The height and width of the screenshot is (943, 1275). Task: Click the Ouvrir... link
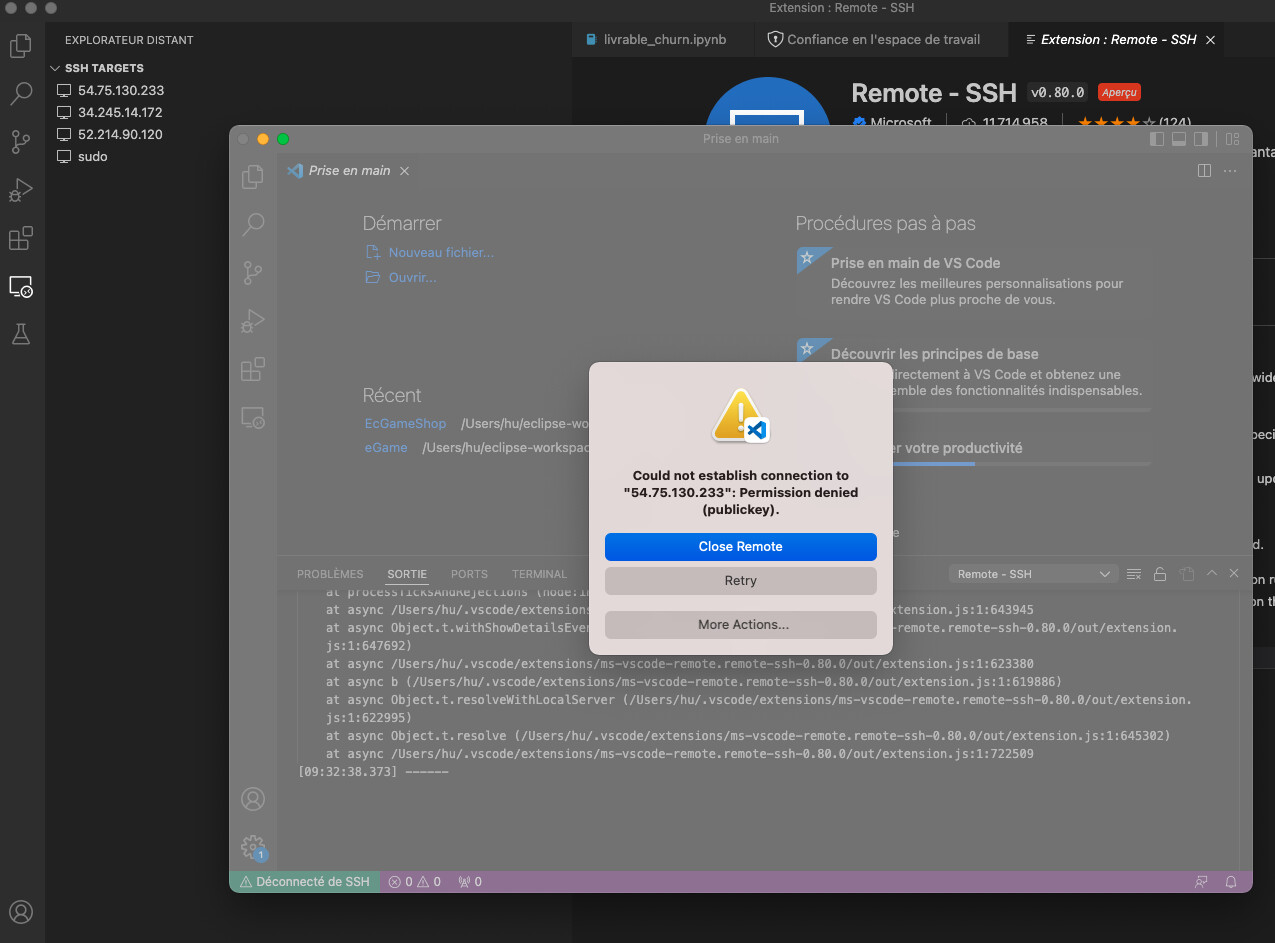tap(412, 277)
